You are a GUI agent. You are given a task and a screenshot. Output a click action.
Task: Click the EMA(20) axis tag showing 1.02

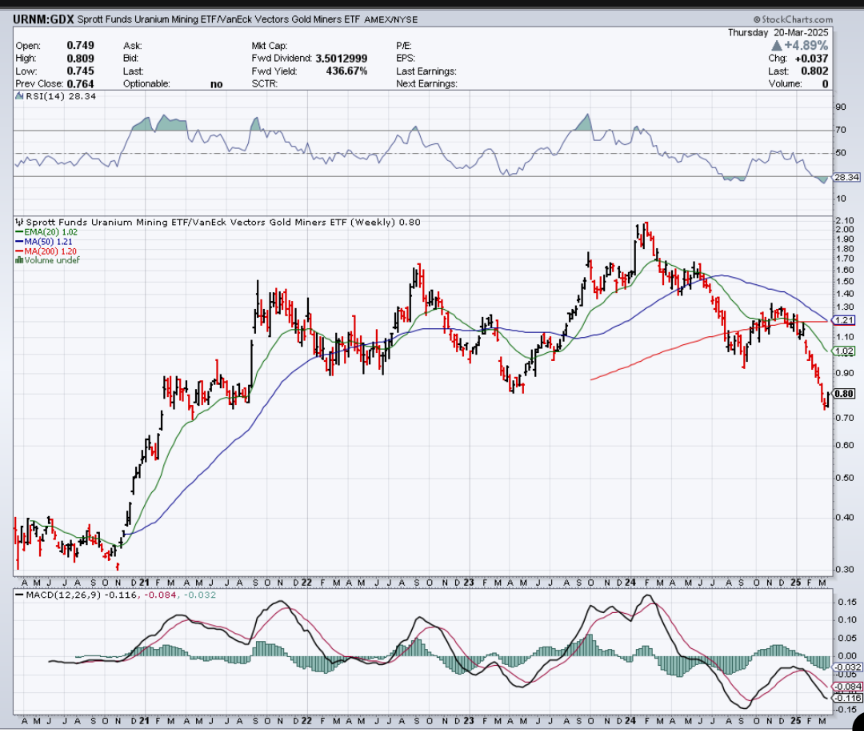pos(843,351)
